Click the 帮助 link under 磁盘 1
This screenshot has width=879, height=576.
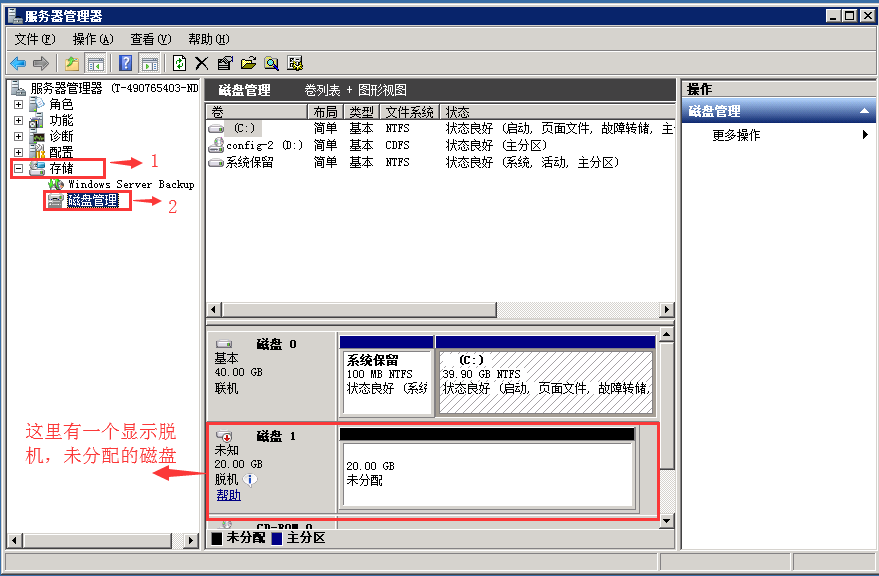[x=228, y=494]
